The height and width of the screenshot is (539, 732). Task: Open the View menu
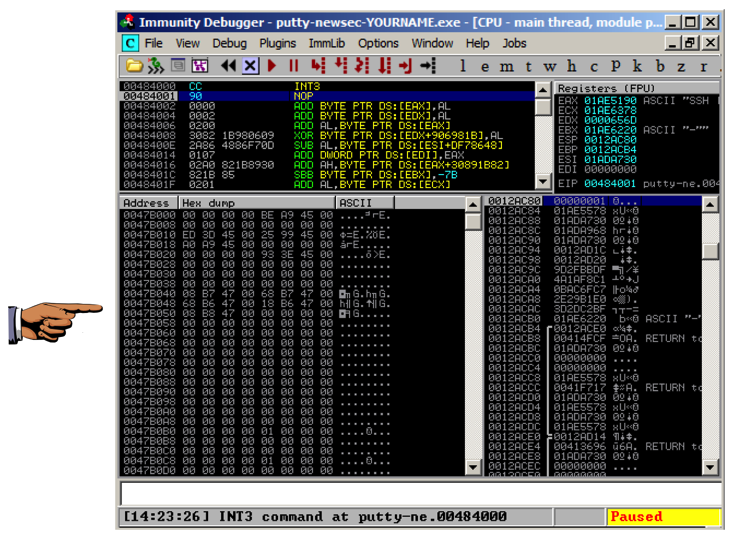coord(188,43)
